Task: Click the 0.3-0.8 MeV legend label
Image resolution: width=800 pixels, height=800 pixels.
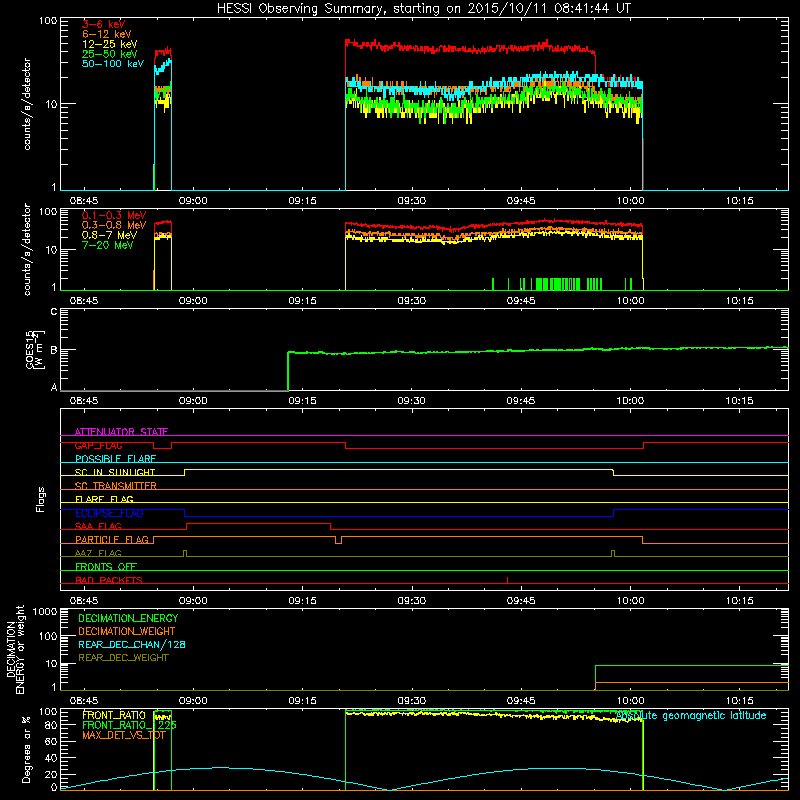Action: click(x=114, y=225)
